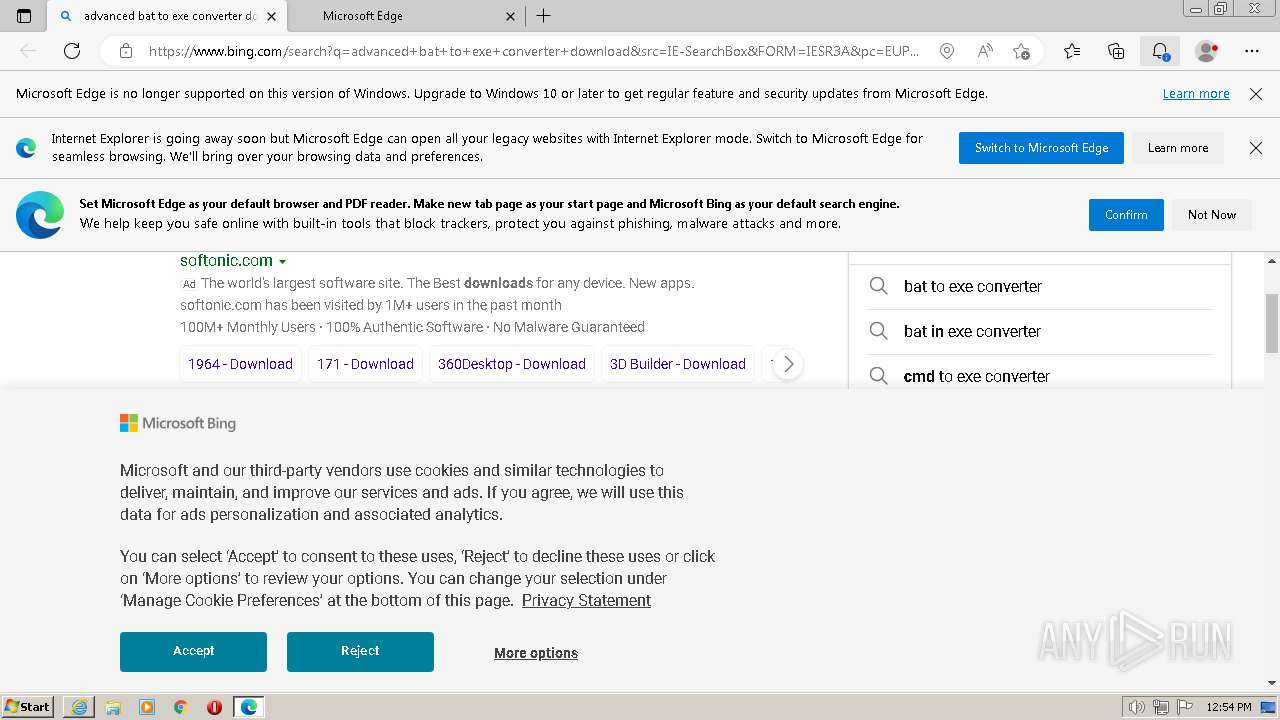Click the softonic.com ad title
The width and height of the screenshot is (1280, 720).
coord(226,260)
